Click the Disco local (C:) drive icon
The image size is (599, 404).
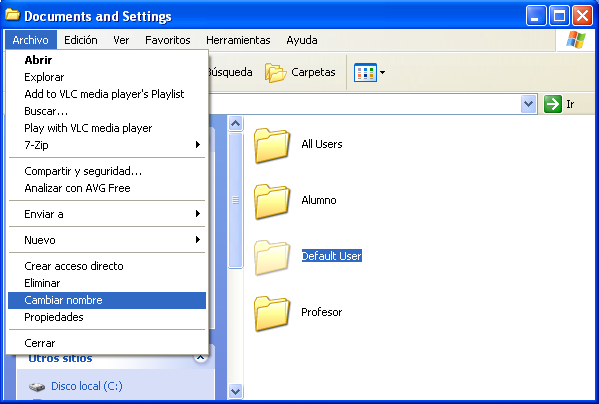tap(37, 387)
